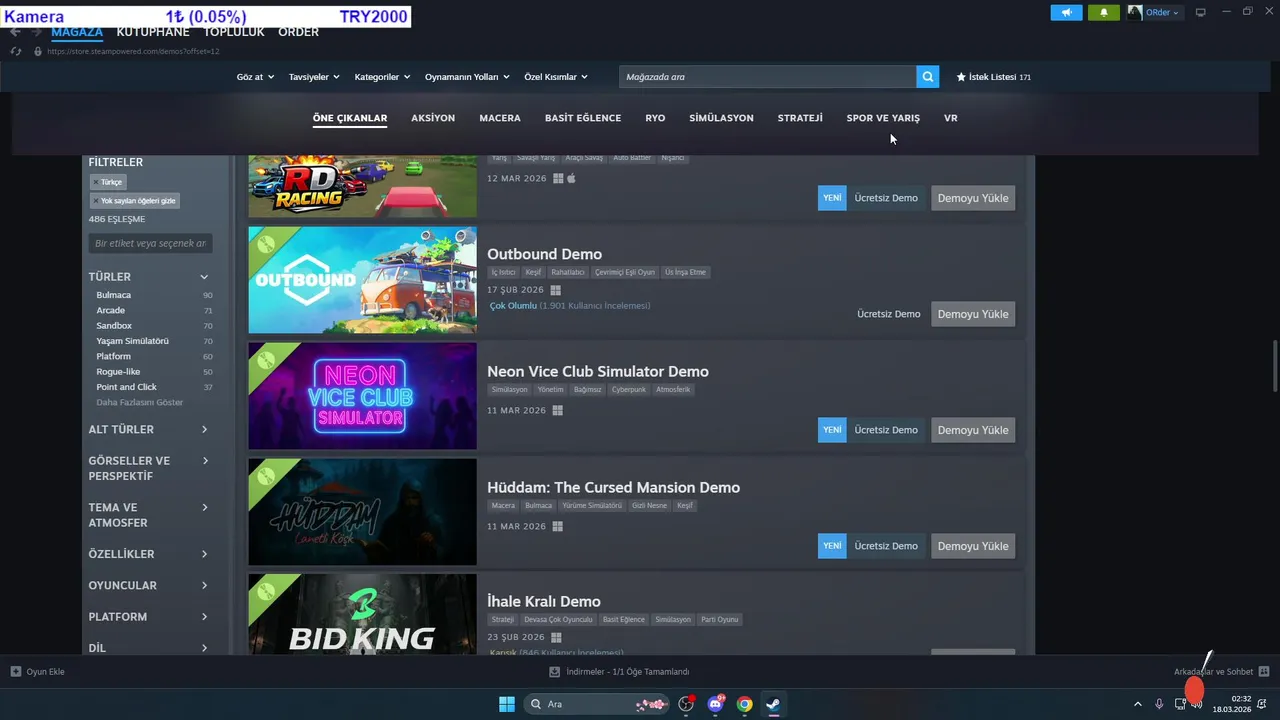This screenshot has width=1280, height=720.
Task: Expand GÖRSELLER VE PERSPEKTİF section
Action: [x=150, y=468]
